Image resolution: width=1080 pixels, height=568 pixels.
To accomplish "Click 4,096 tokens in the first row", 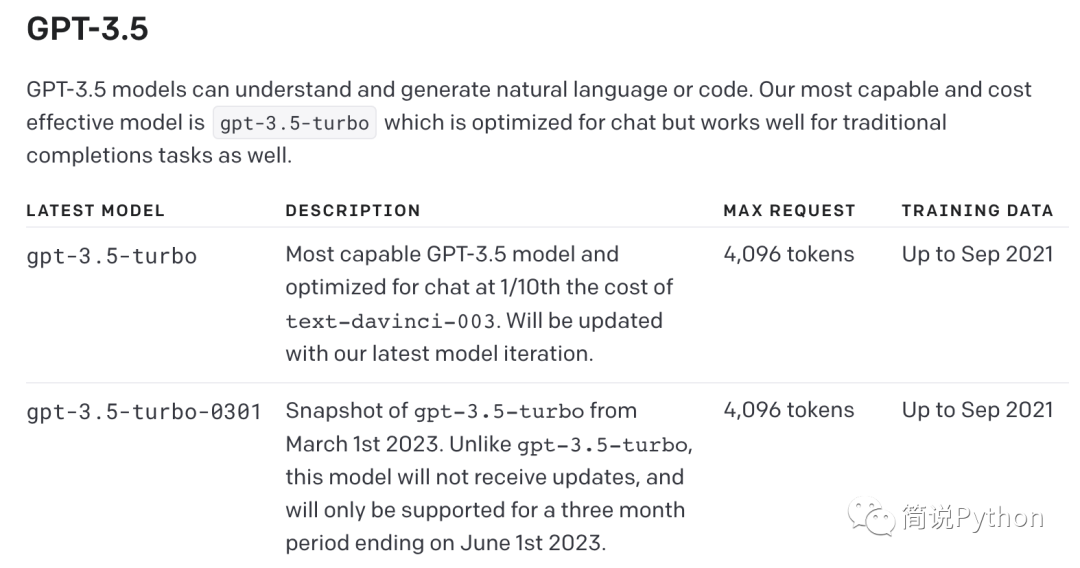I will tap(789, 255).
